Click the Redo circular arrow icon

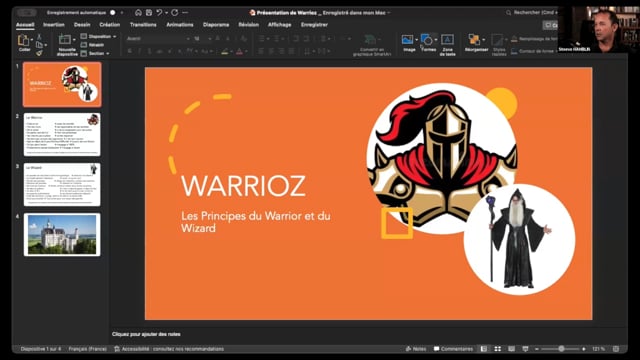(x=175, y=13)
